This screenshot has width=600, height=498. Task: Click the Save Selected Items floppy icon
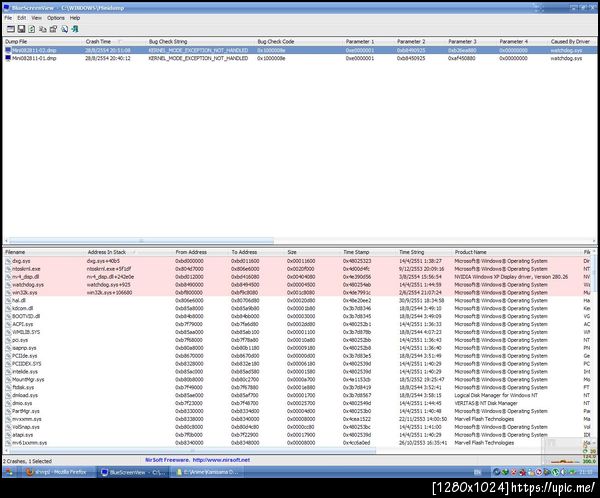coord(21,29)
